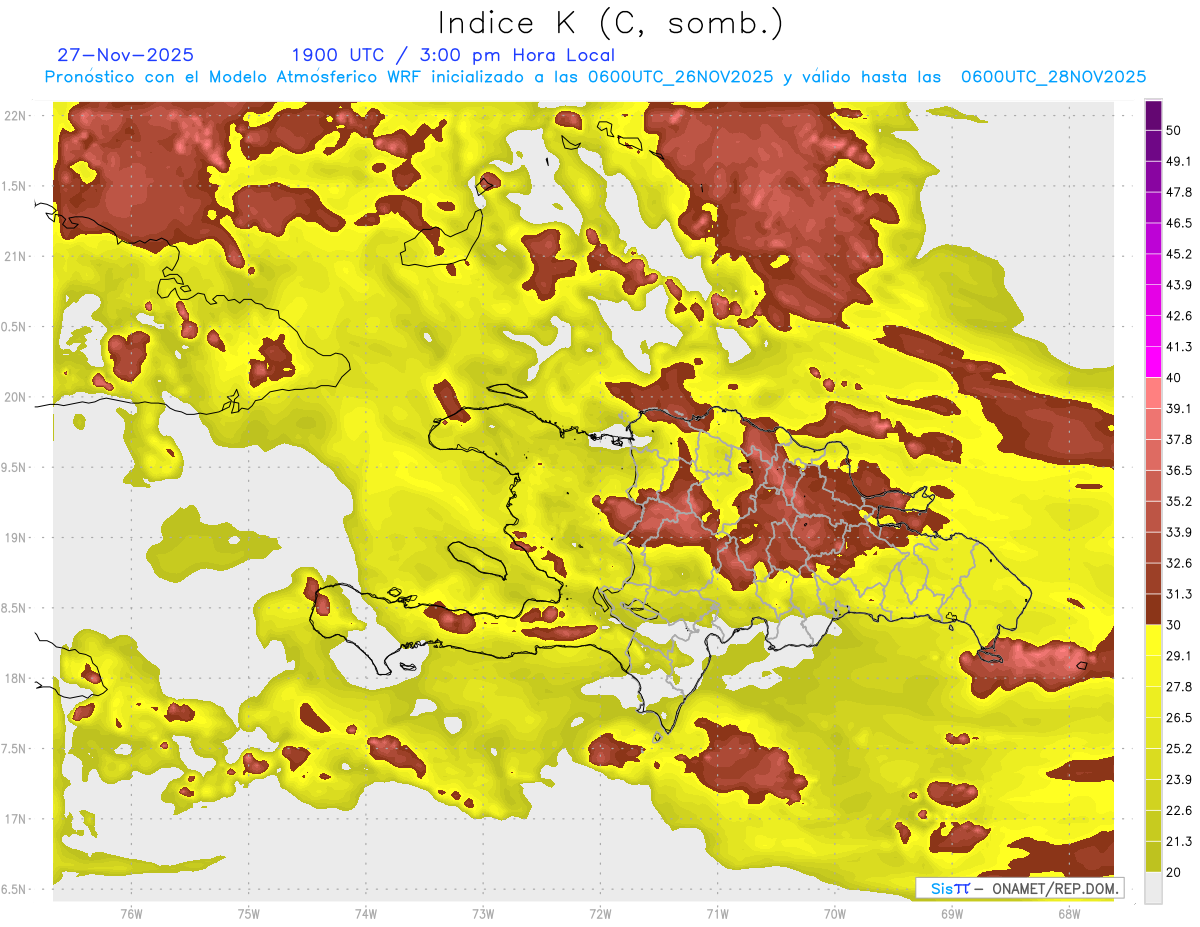
Task: Click the 'SisTT - ONAMET/REP.DOM.' credit box
Action: click(1019, 888)
